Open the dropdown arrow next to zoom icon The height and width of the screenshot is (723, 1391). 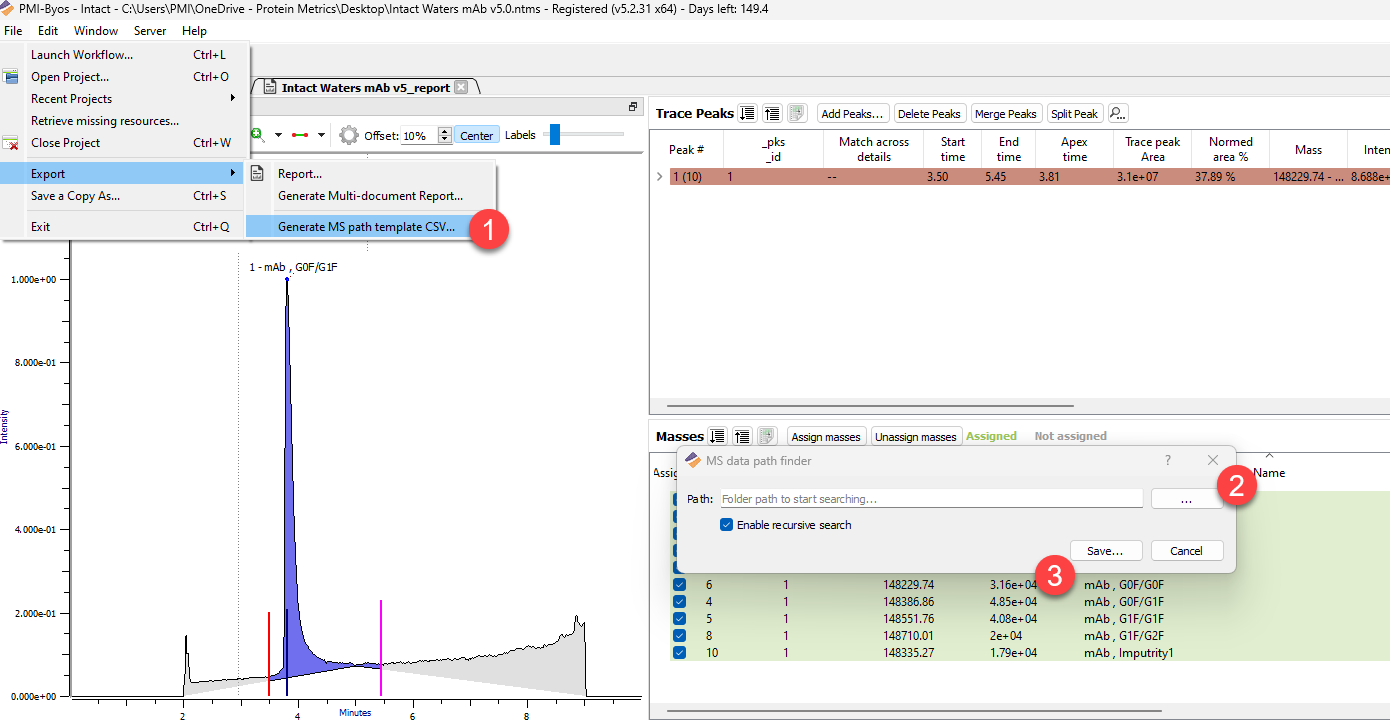point(278,135)
